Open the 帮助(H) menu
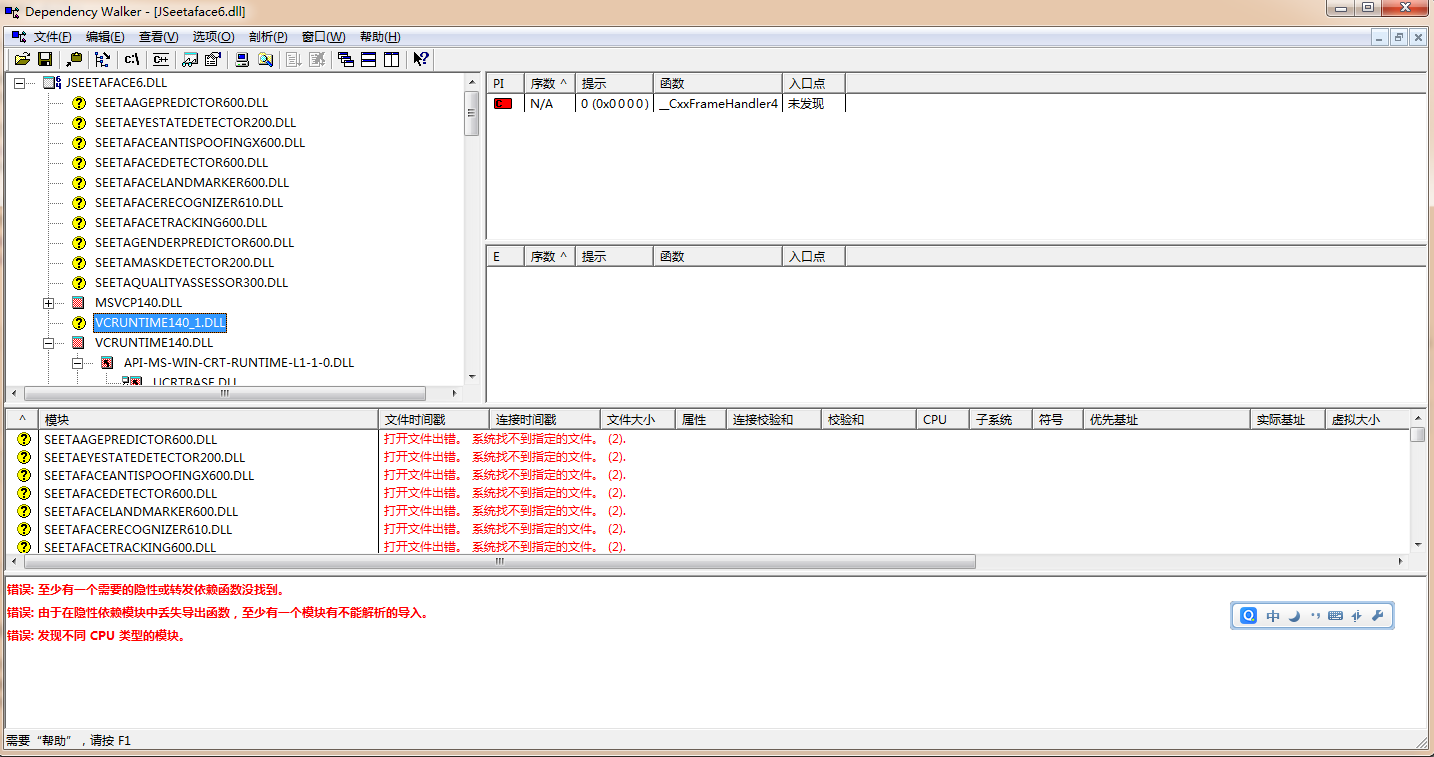Image resolution: width=1434 pixels, height=757 pixels. click(380, 37)
